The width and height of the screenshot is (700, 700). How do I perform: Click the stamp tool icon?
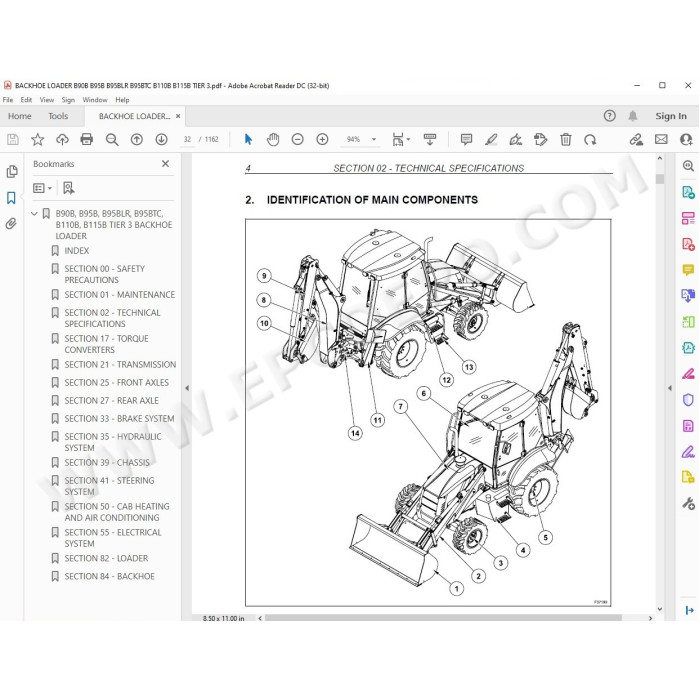tap(541, 140)
